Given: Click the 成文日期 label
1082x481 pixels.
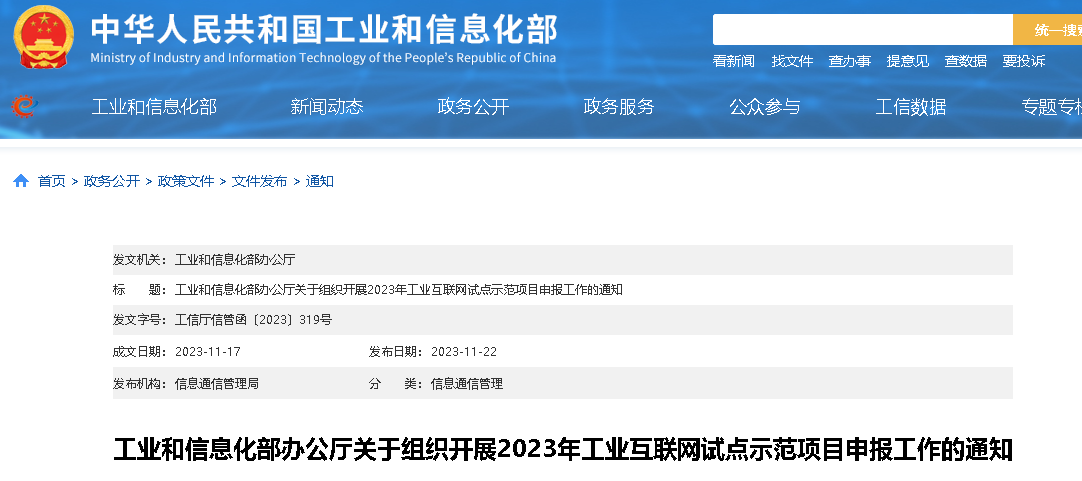Looking at the screenshot, I should (x=140, y=352).
